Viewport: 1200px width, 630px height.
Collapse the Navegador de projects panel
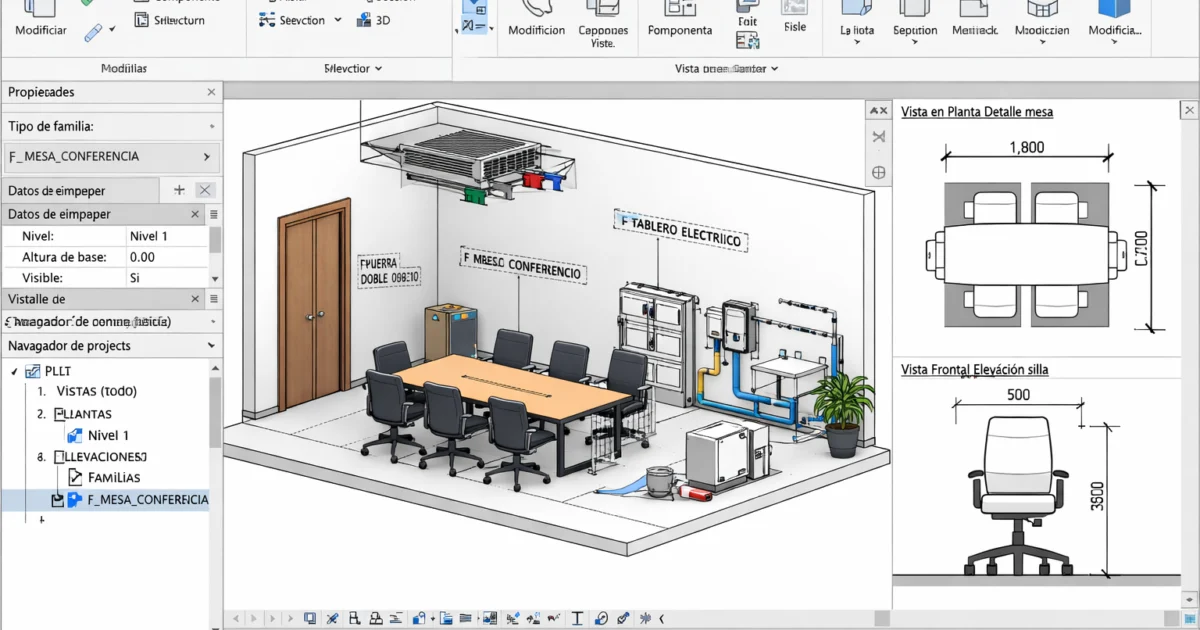[x=209, y=345]
